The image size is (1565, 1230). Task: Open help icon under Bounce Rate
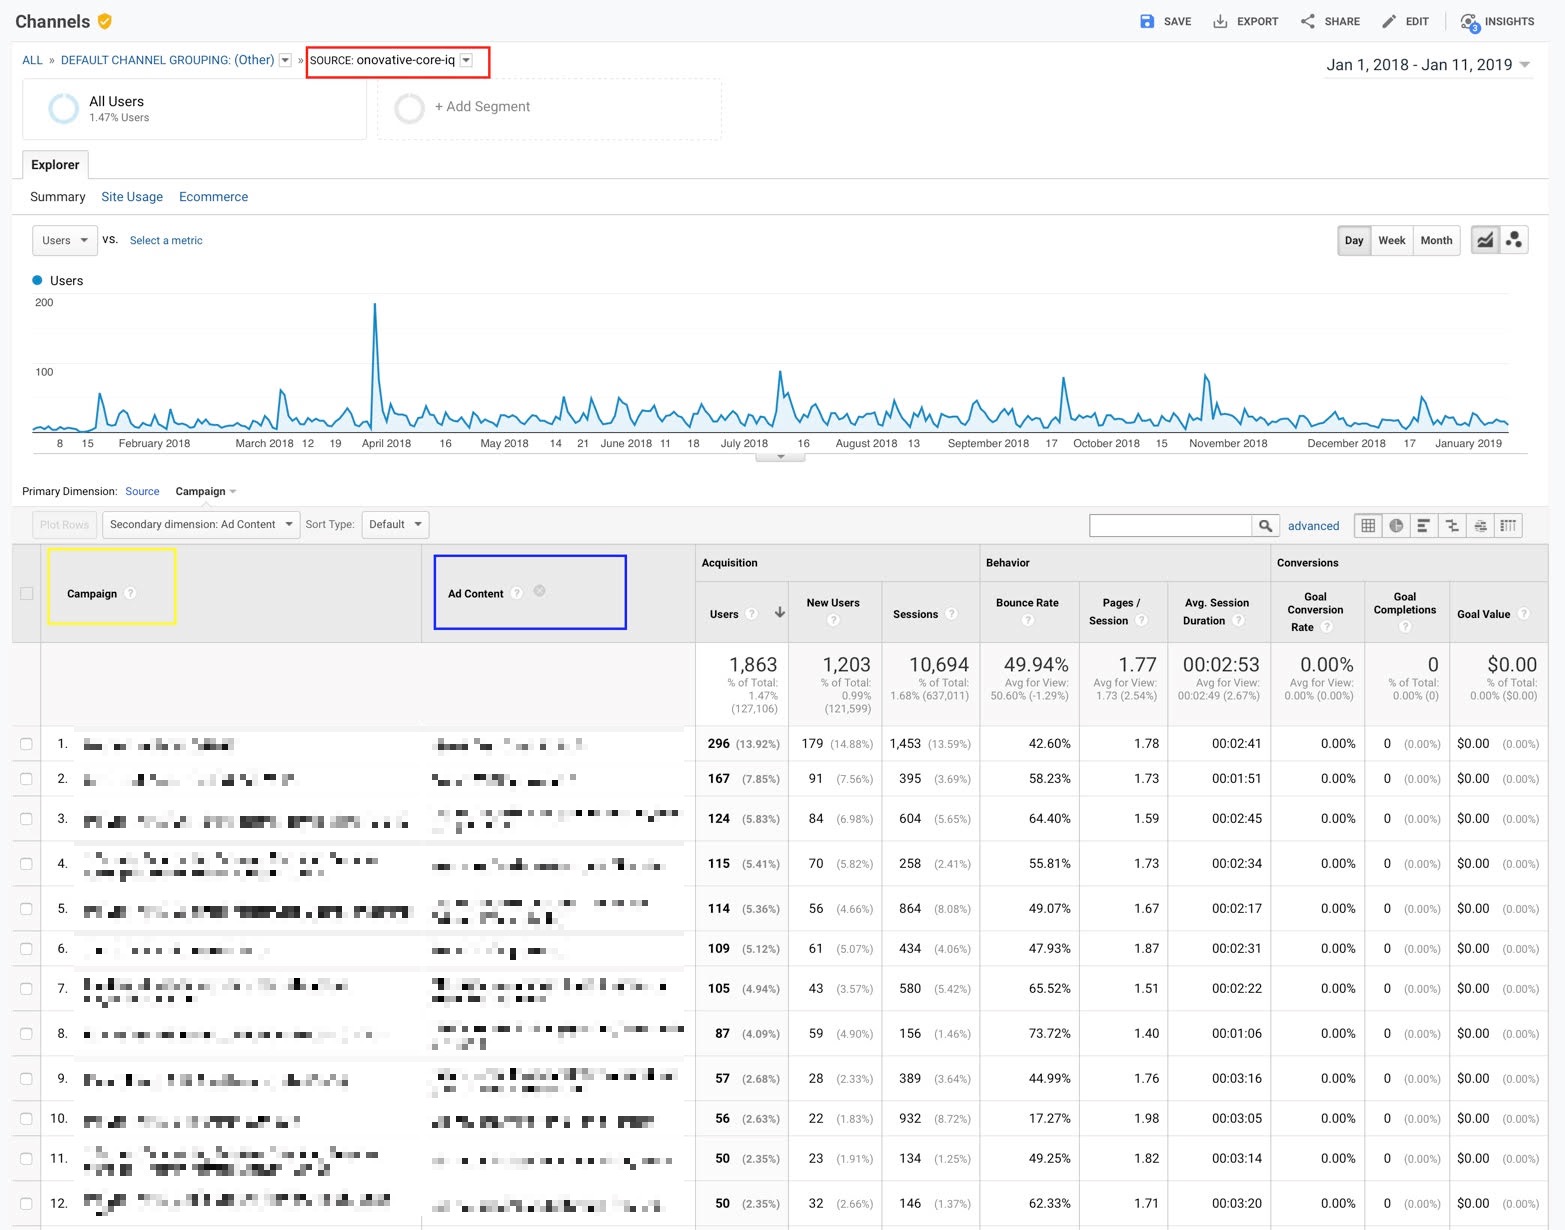point(1027,621)
